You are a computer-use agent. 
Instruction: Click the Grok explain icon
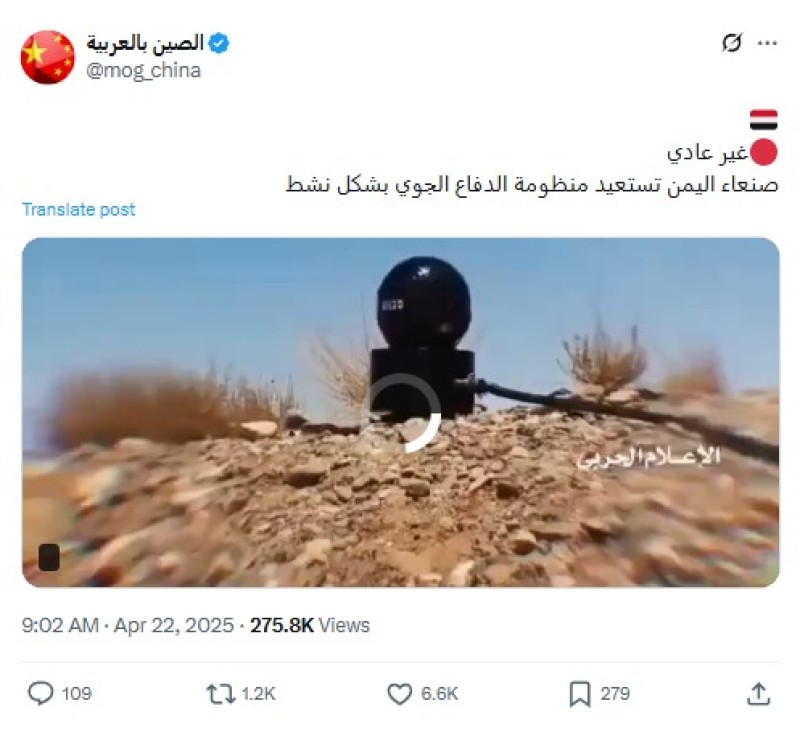pos(732,43)
